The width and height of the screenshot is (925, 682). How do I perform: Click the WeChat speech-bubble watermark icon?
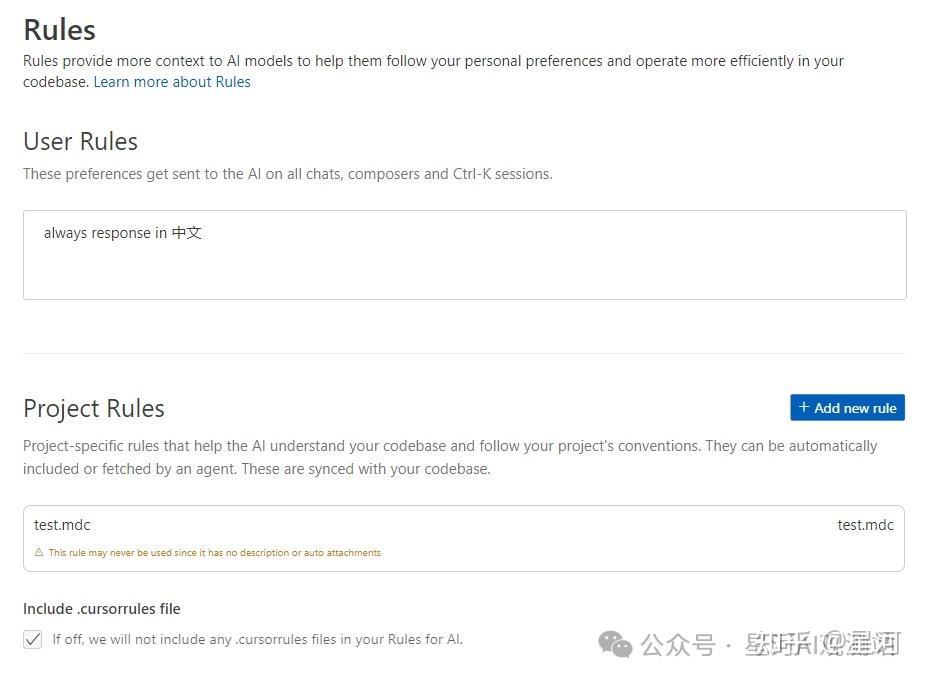click(615, 645)
